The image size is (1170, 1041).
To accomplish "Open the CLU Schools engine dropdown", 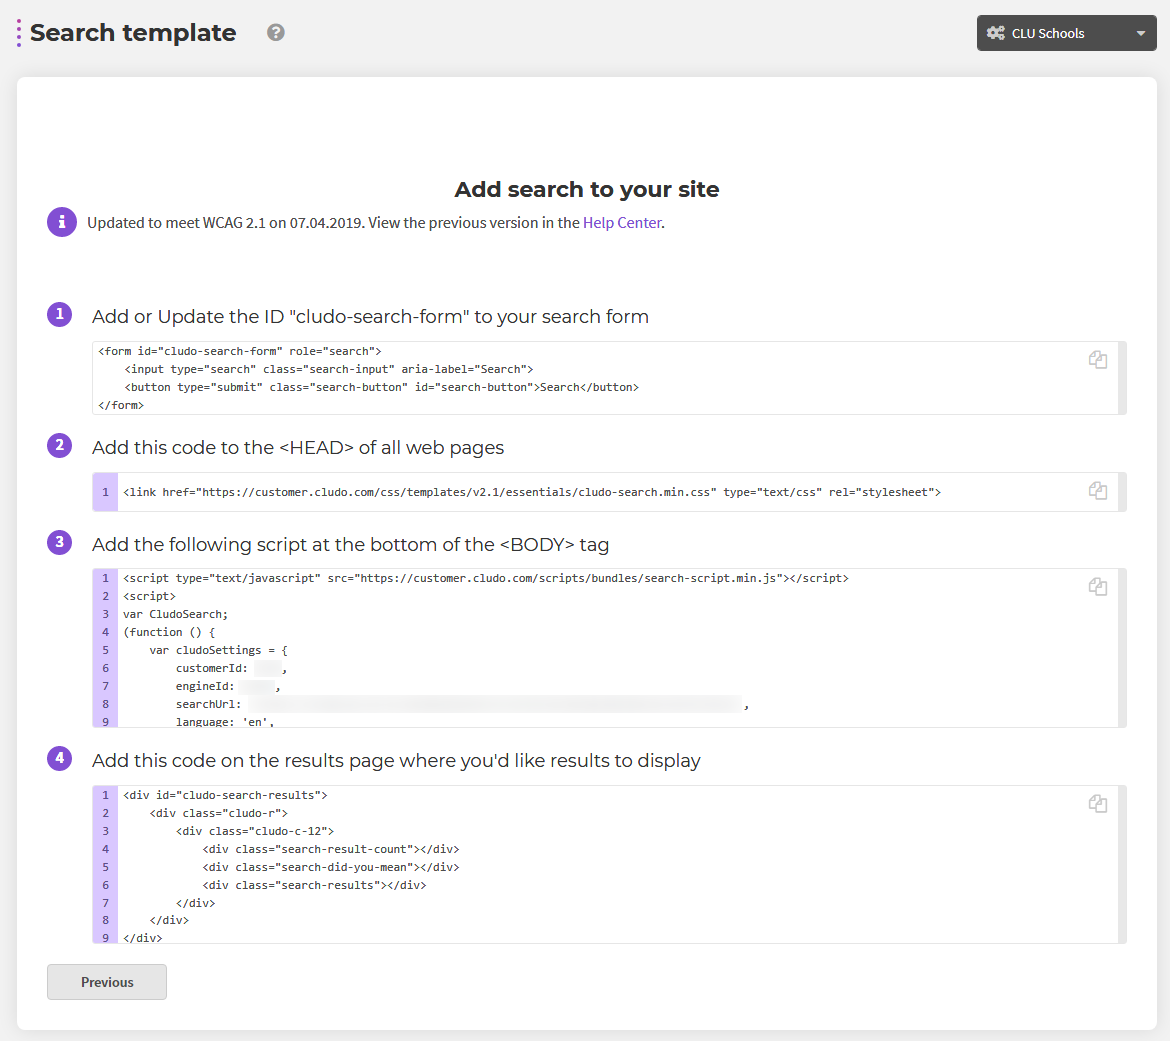I will coord(1066,33).
